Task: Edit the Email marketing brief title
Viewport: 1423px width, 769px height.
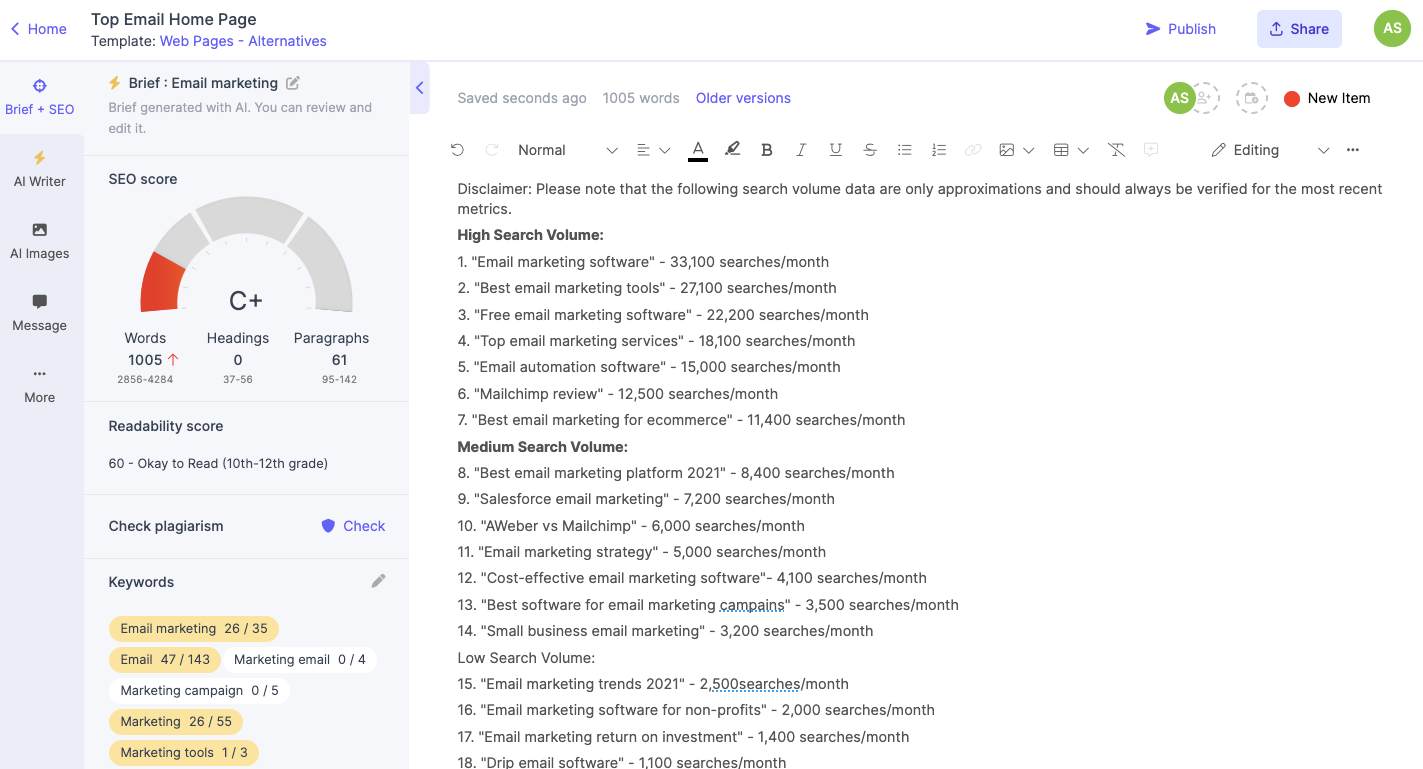Action: [x=293, y=83]
